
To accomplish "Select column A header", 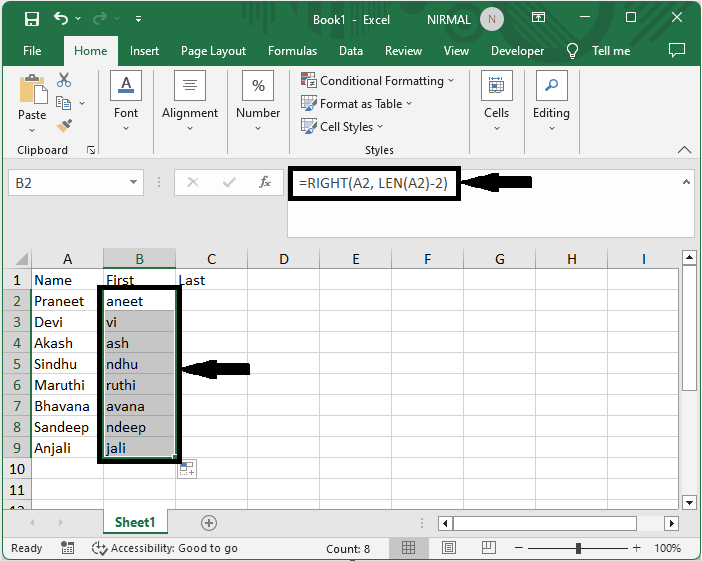I will (67, 259).
